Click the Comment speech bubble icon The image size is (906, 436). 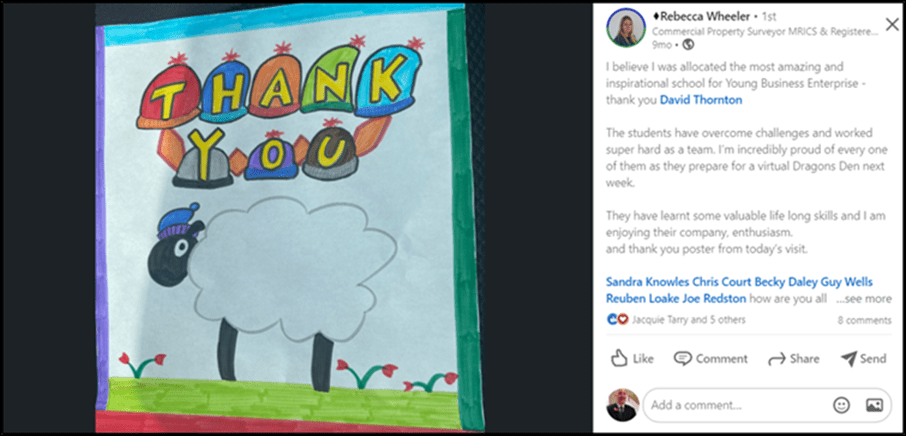point(682,358)
